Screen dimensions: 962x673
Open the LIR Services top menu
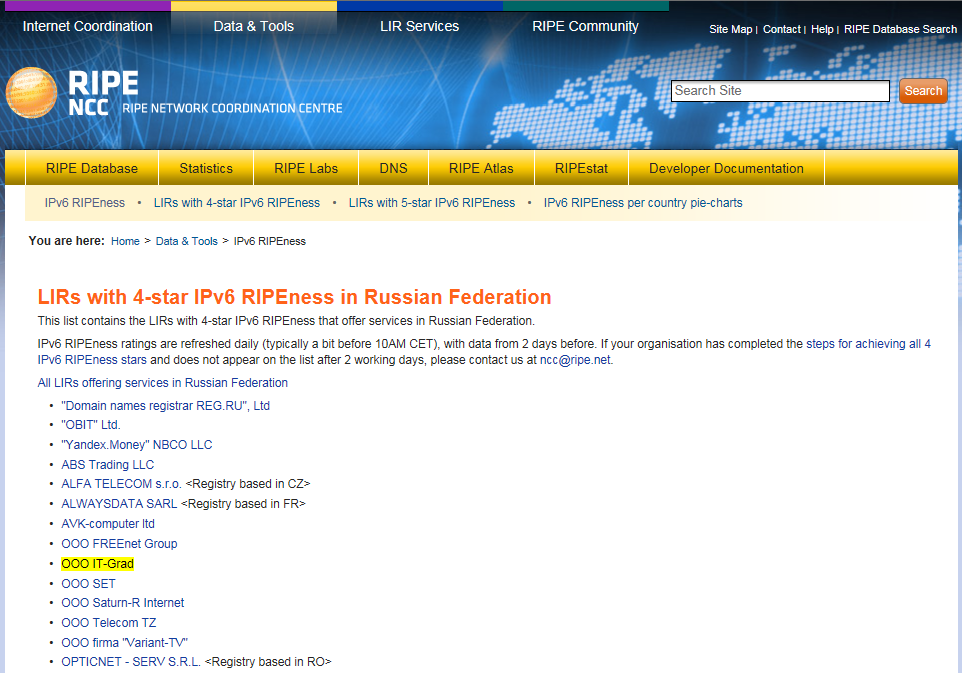(419, 26)
